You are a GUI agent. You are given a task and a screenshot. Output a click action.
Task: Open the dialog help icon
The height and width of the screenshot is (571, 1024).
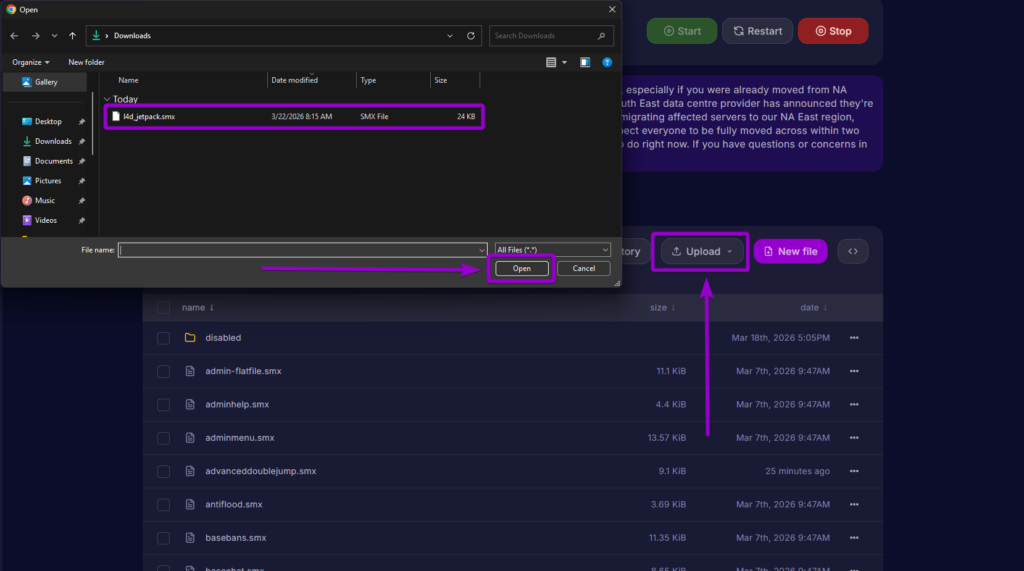[607, 62]
